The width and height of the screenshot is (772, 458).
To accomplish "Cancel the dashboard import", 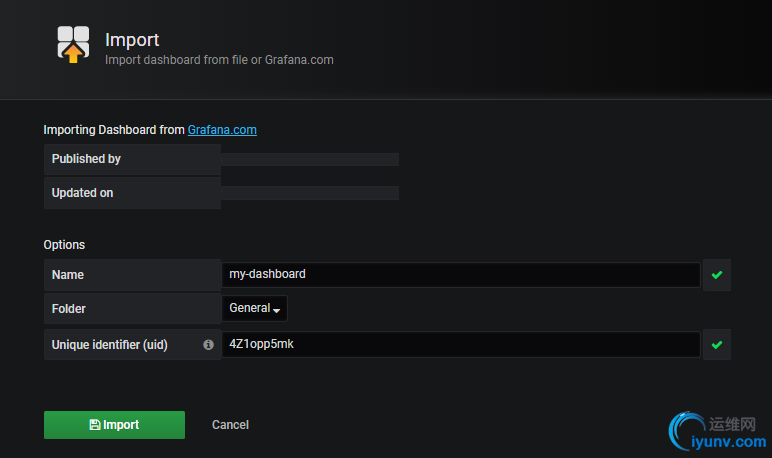I will [230, 425].
